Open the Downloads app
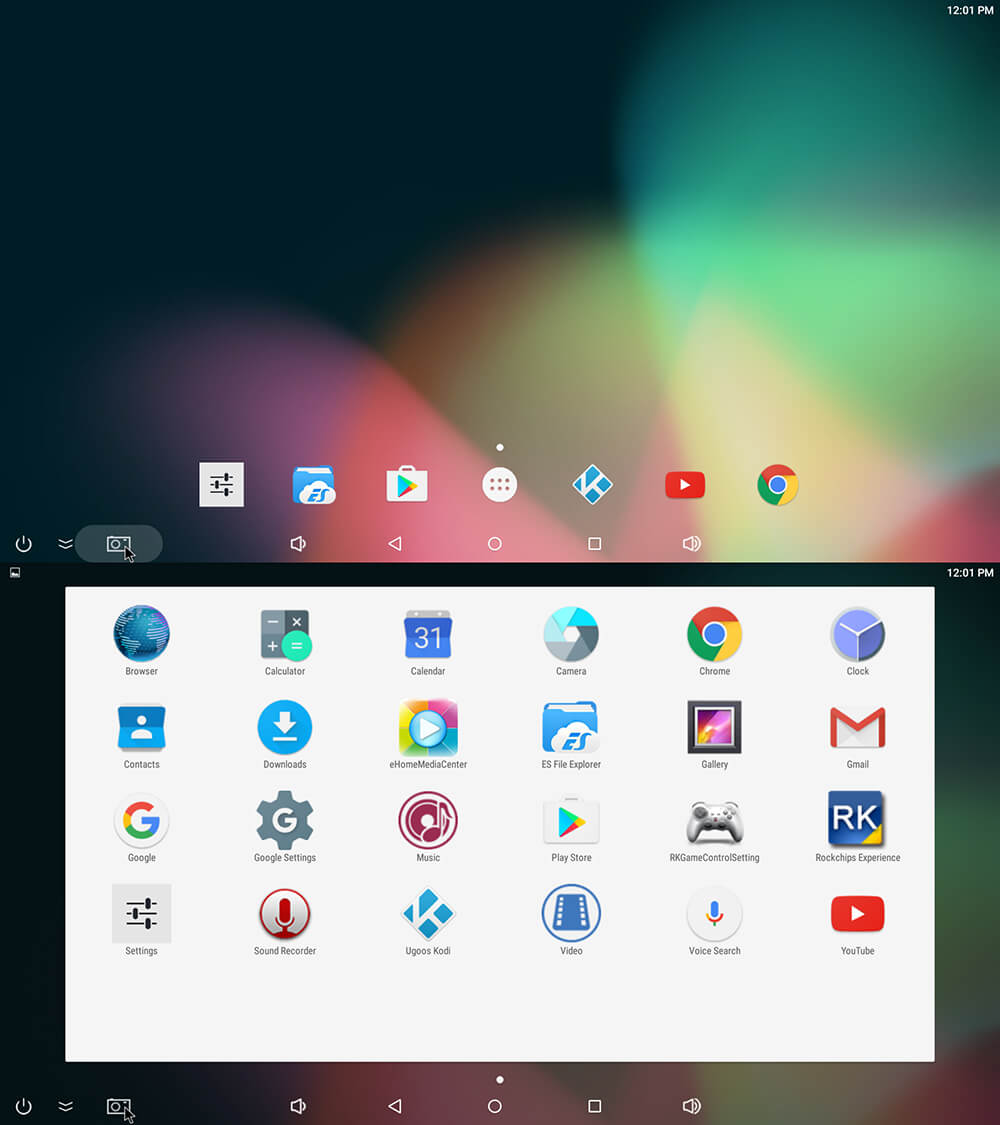Viewport: 1000px width, 1125px height. point(285,728)
